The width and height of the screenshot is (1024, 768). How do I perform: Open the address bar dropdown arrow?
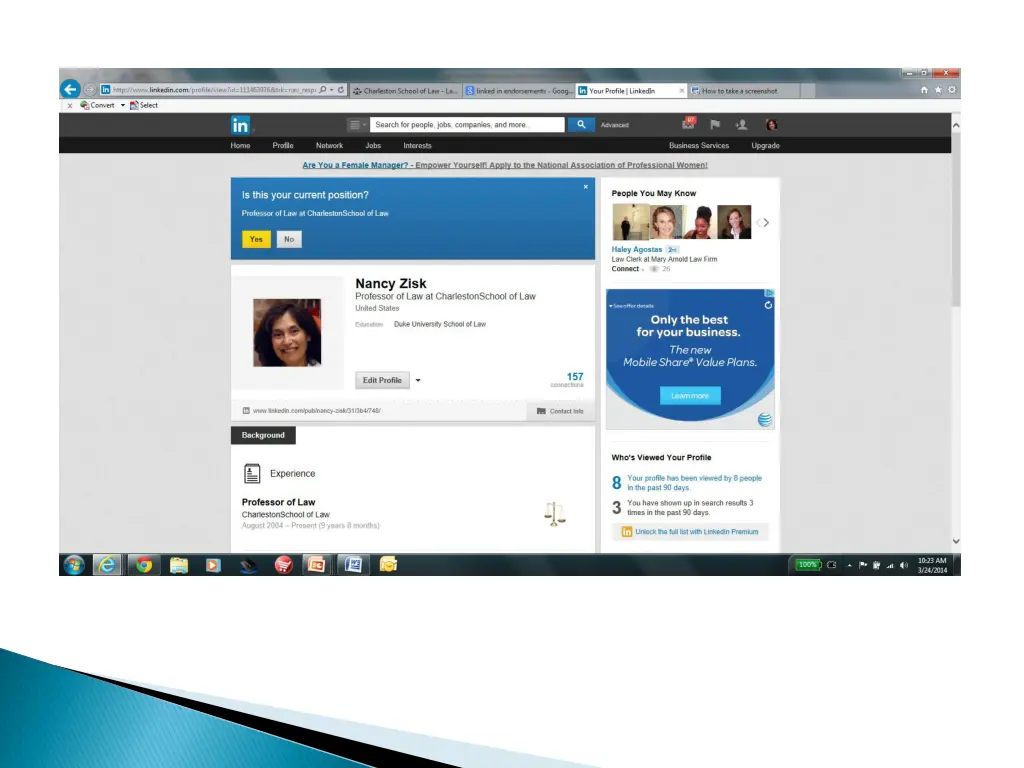tap(332, 90)
